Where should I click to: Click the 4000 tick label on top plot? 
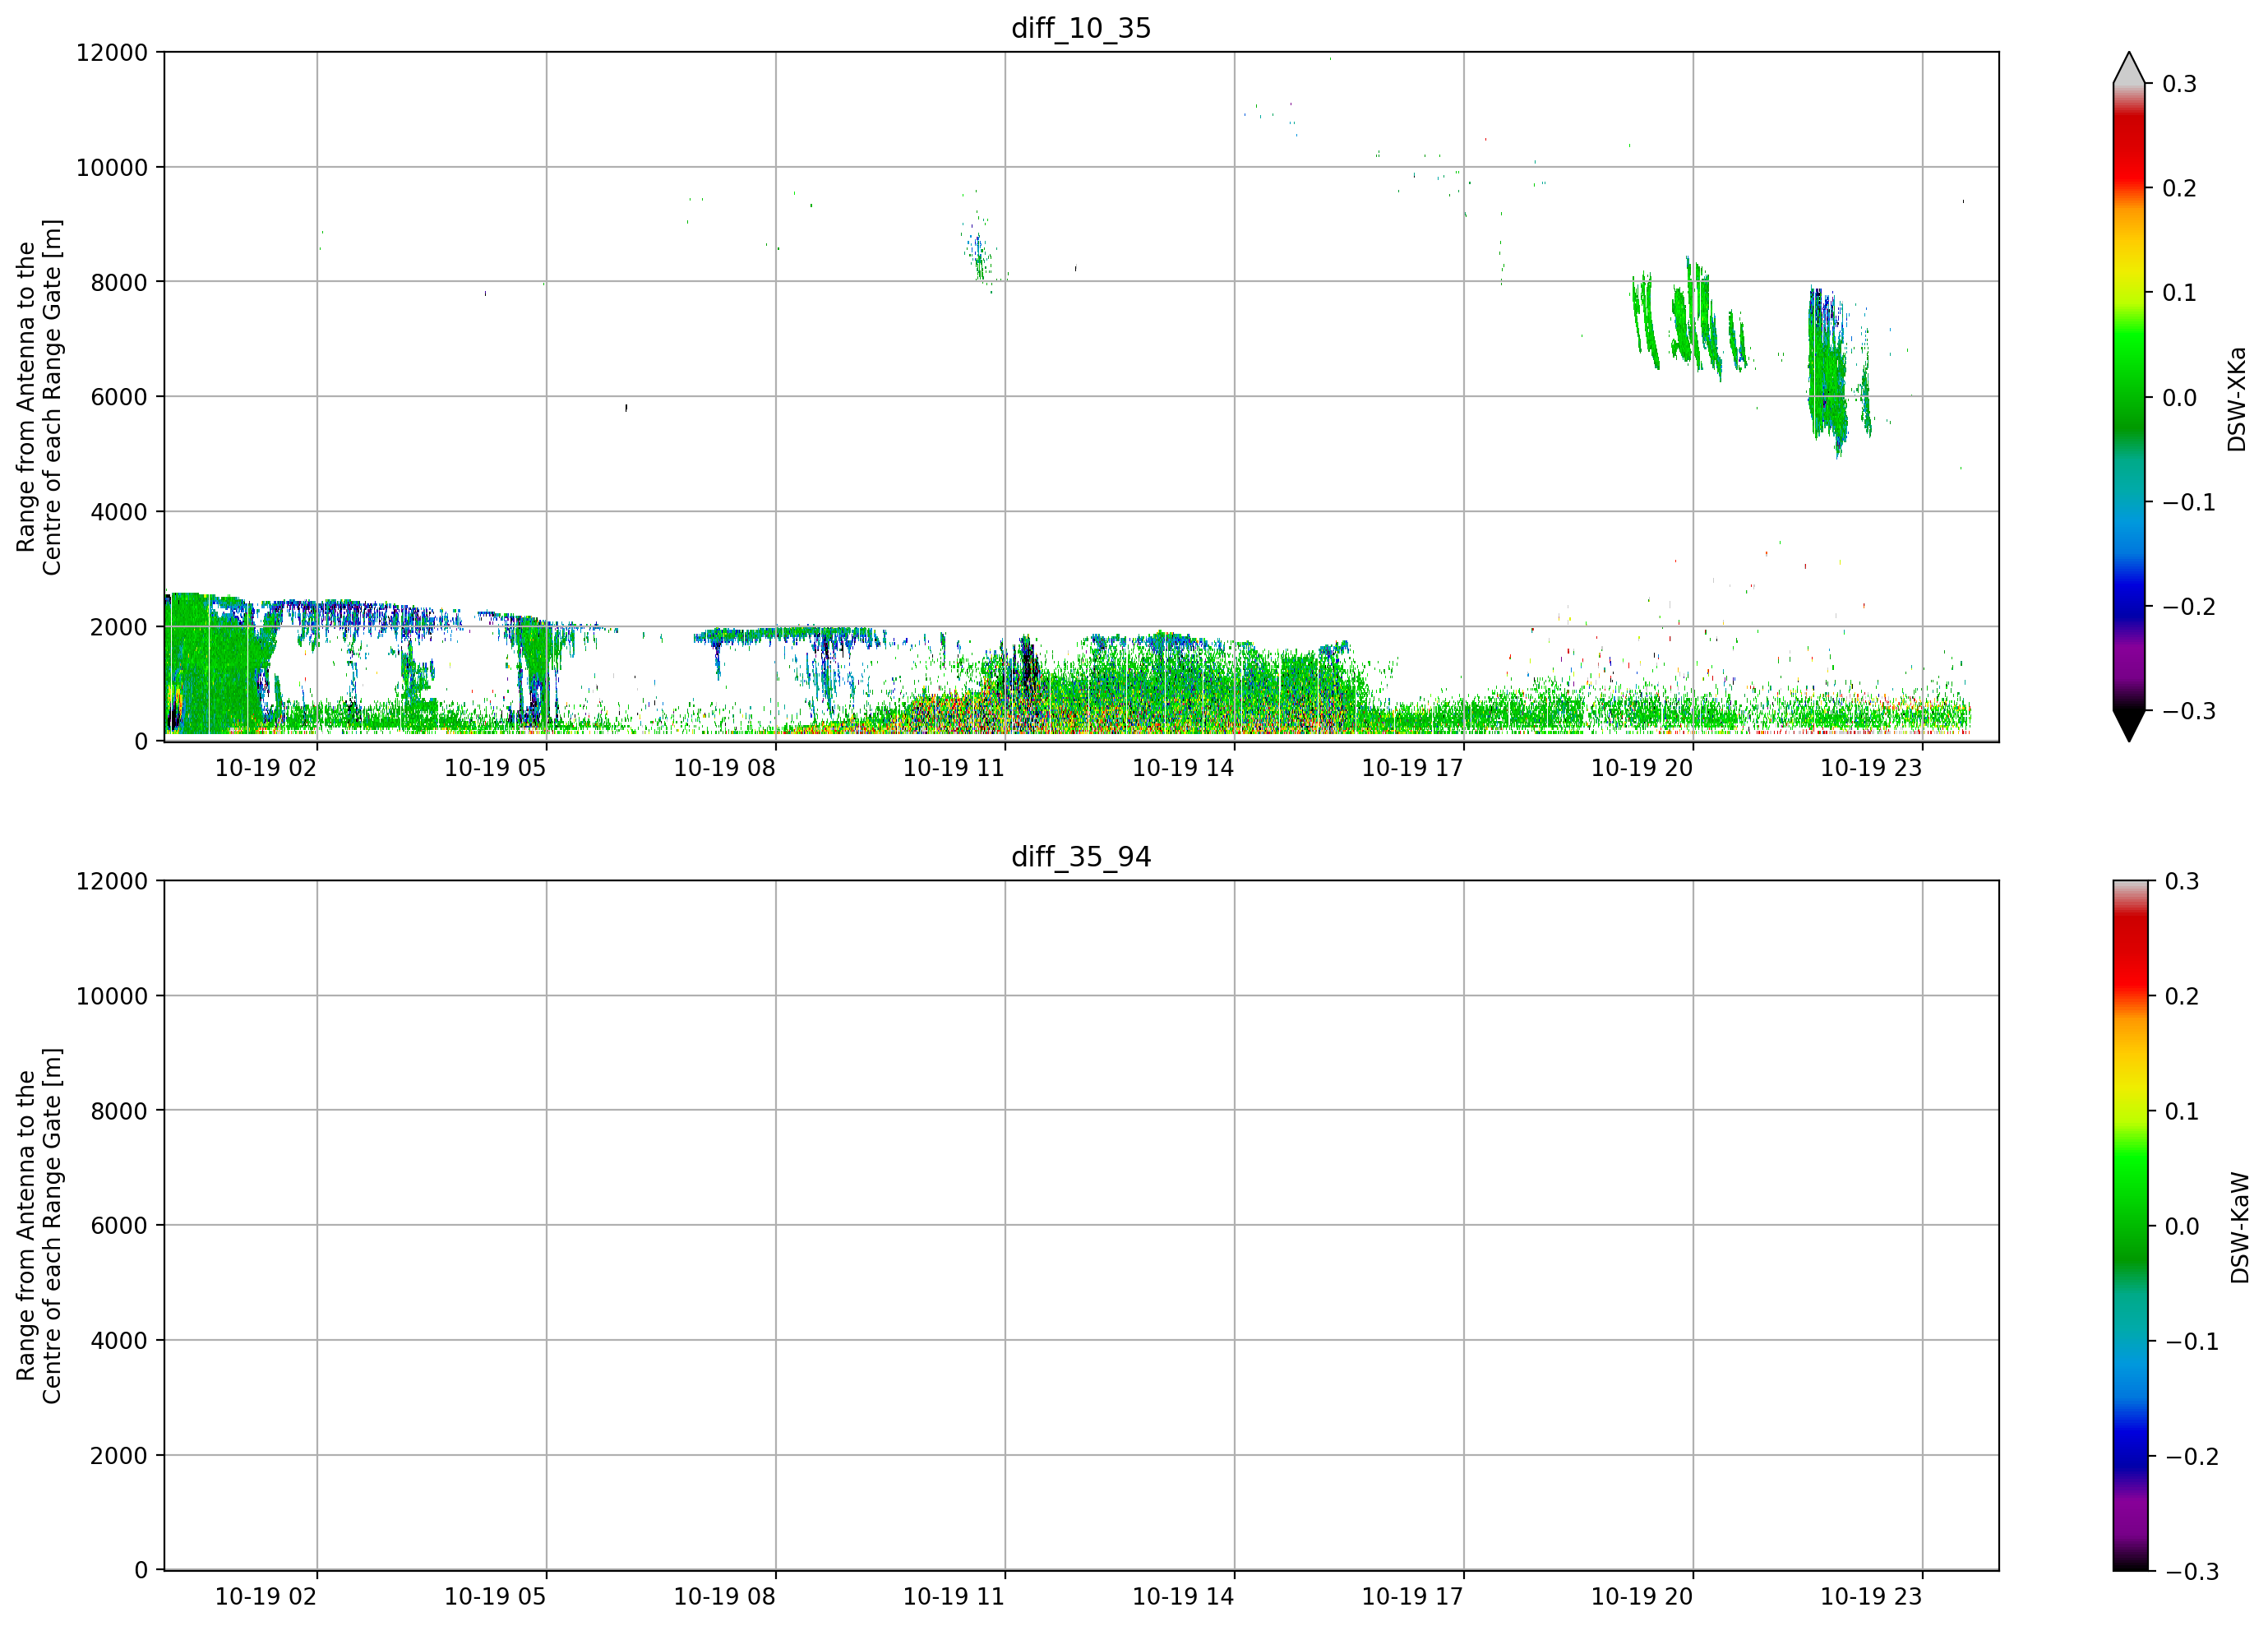coord(119,512)
